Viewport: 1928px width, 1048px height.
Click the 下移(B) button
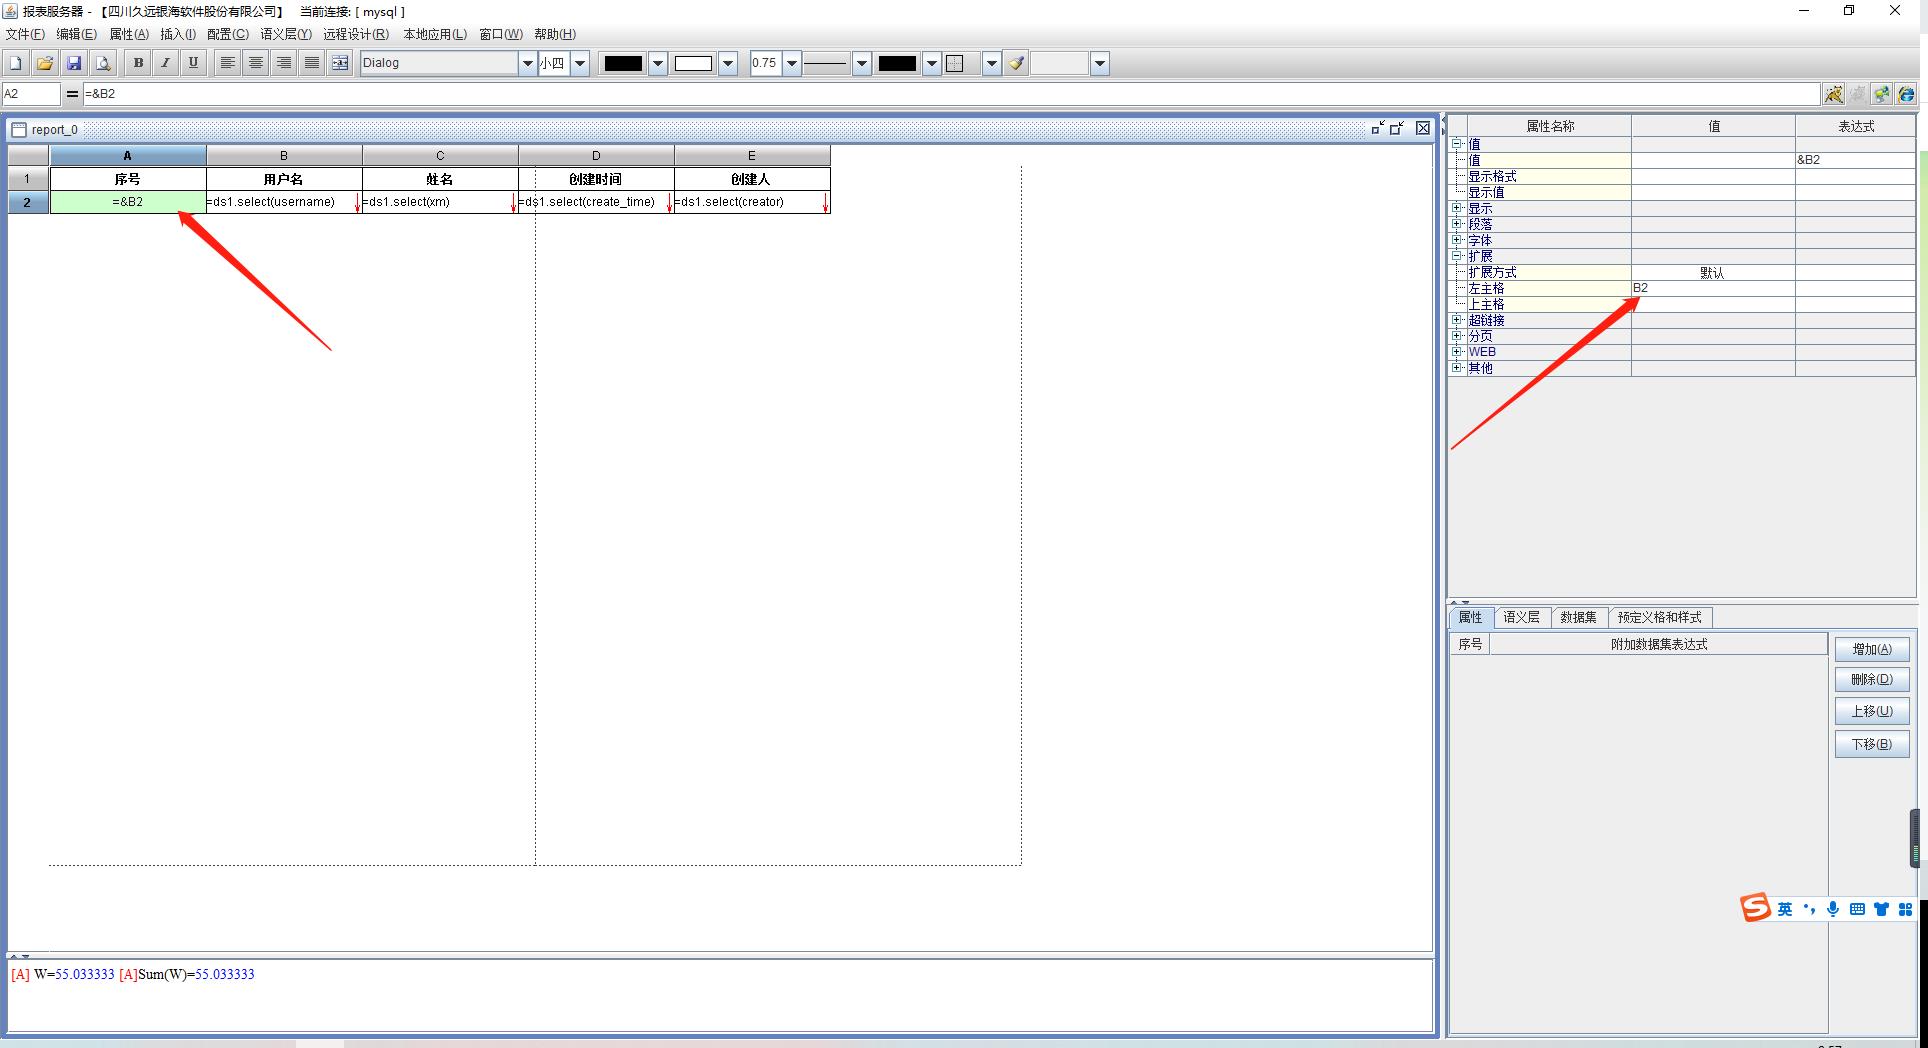[1872, 744]
